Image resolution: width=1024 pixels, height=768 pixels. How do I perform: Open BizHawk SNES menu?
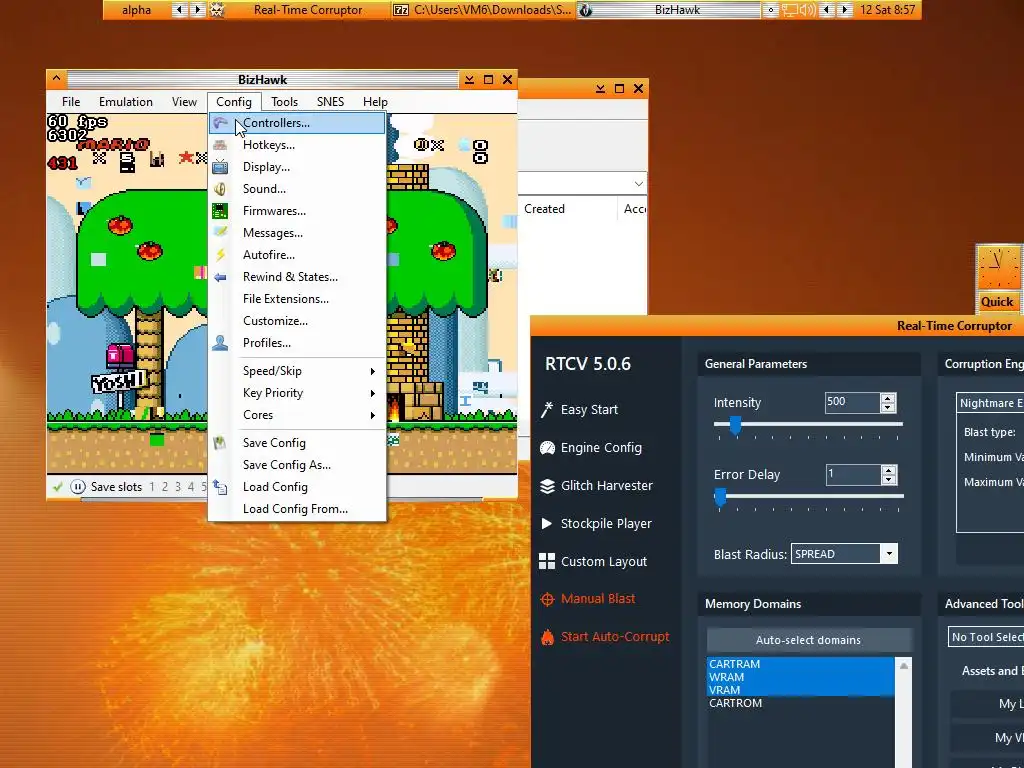(x=330, y=102)
